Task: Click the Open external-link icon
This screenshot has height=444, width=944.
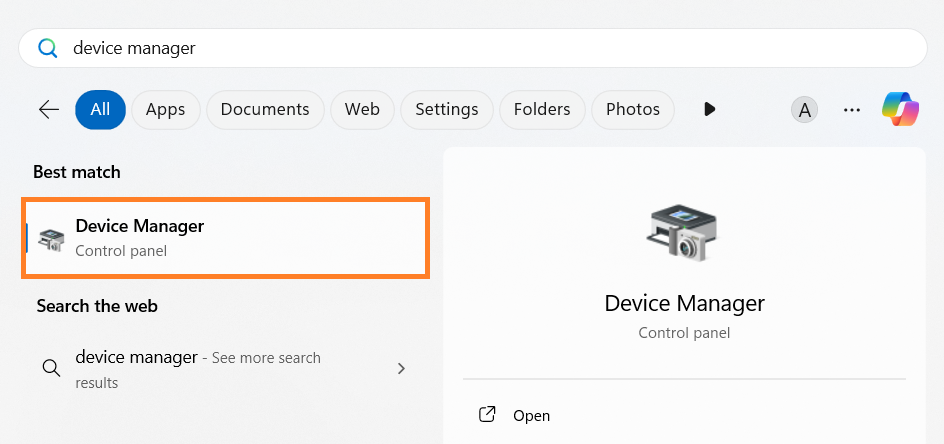Action: tap(488, 415)
